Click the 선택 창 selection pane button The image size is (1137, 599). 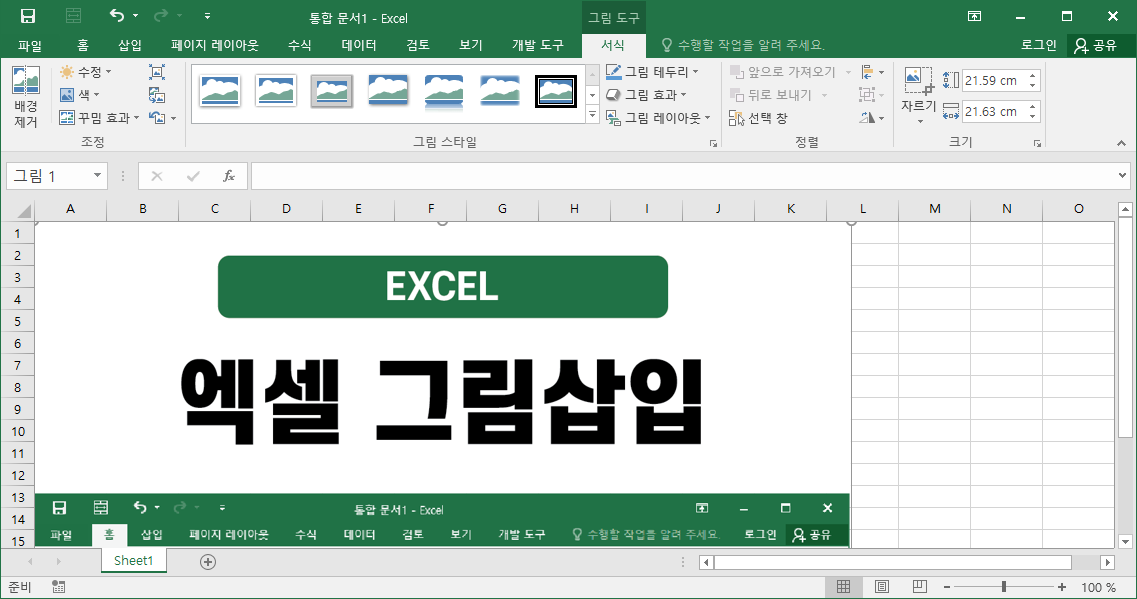click(x=758, y=117)
